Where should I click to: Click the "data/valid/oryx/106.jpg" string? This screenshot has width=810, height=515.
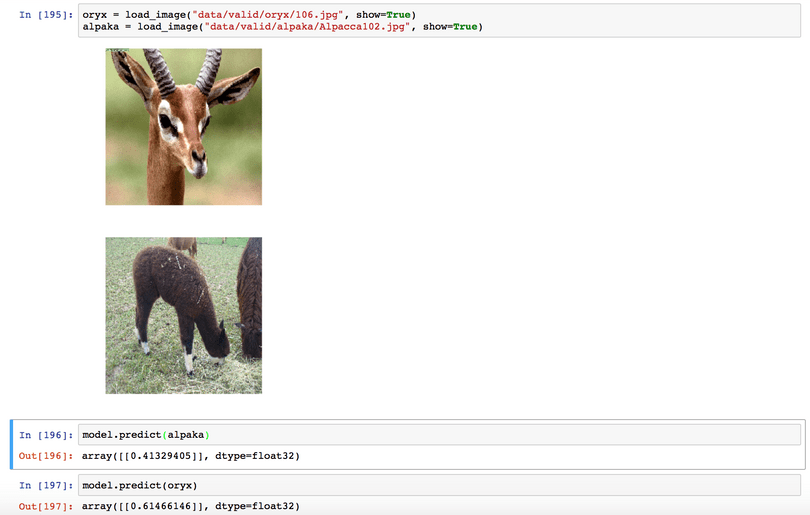pos(268,15)
